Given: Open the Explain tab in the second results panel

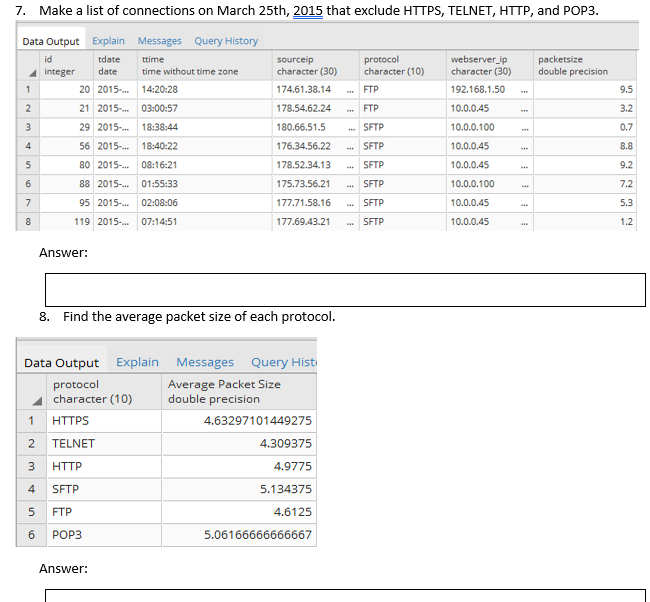Looking at the screenshot, I should 137,362.
